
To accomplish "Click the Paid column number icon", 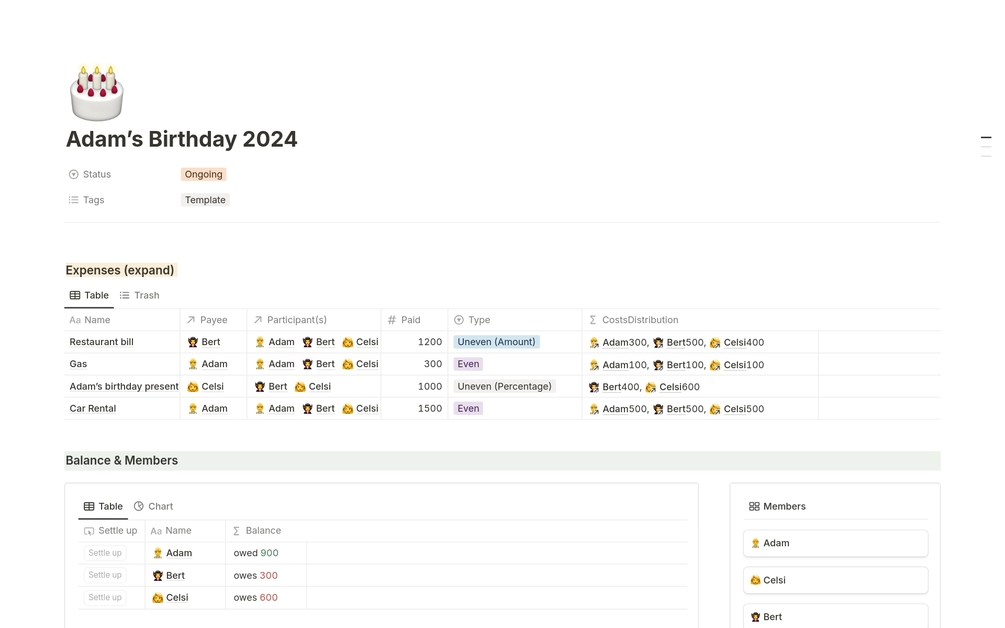I will pyautogui.click(x=392, y=320).
